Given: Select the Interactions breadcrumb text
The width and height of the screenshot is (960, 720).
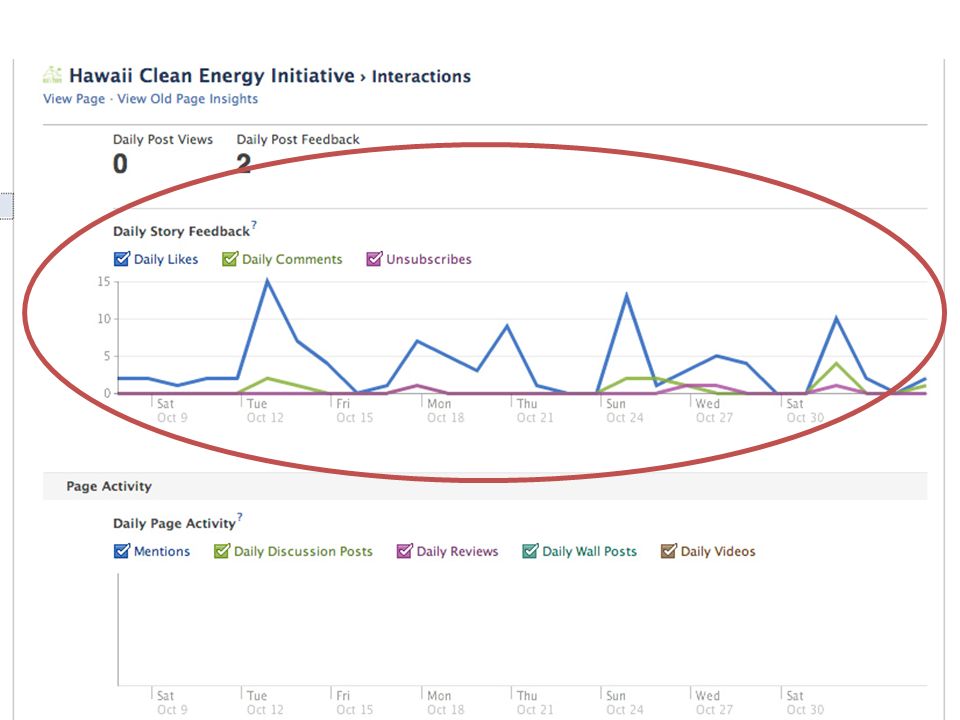Looking at the screenshot, I should pos(421,77).
